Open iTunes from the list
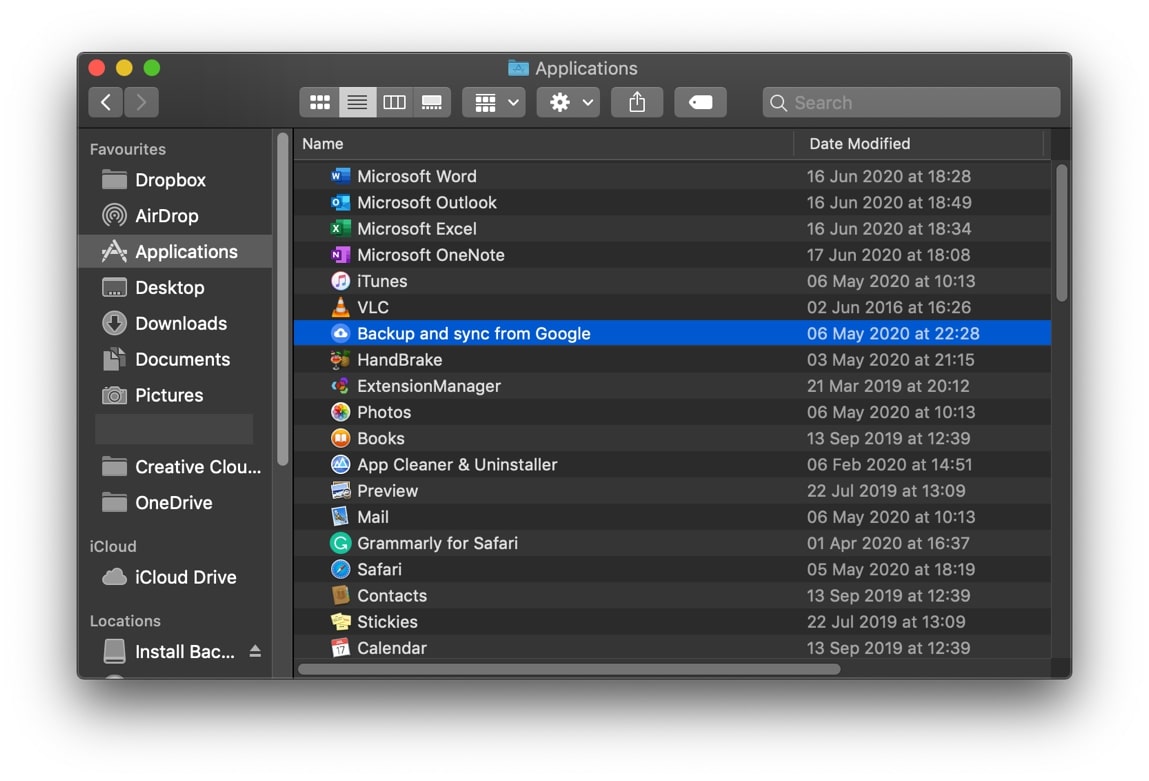 pos(381,281)
